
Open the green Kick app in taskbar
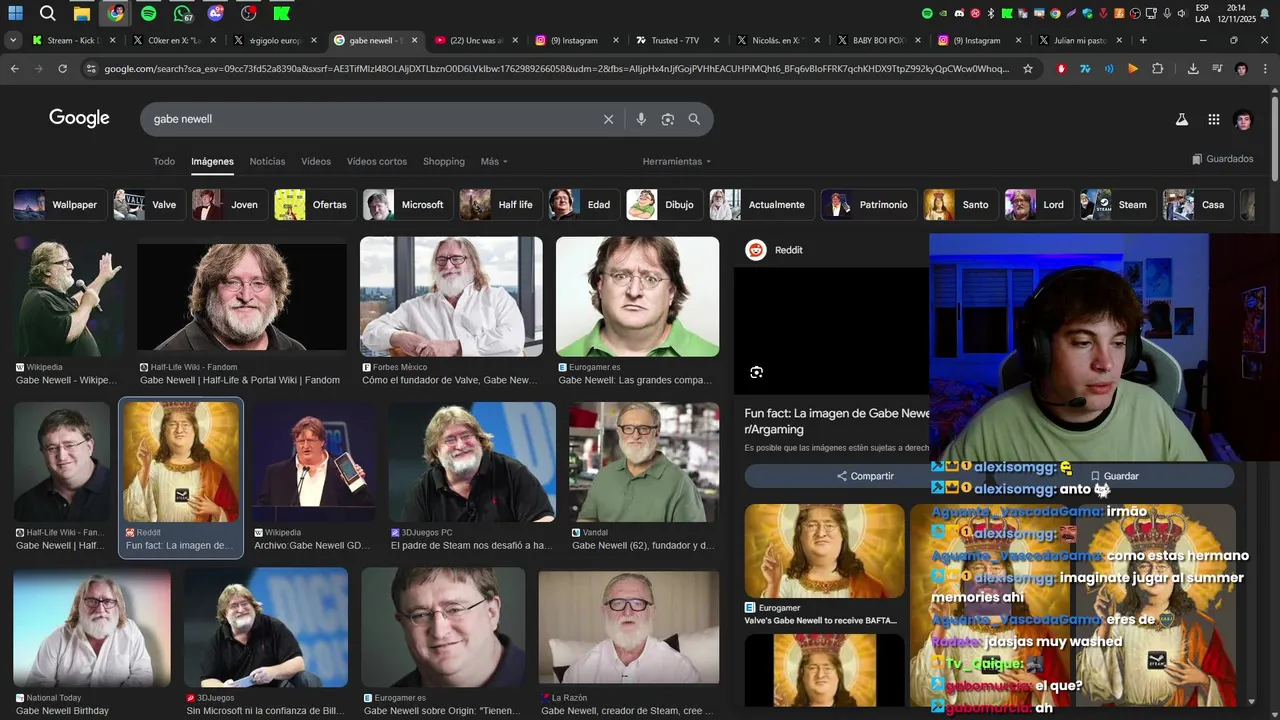[x=282, y=13]
